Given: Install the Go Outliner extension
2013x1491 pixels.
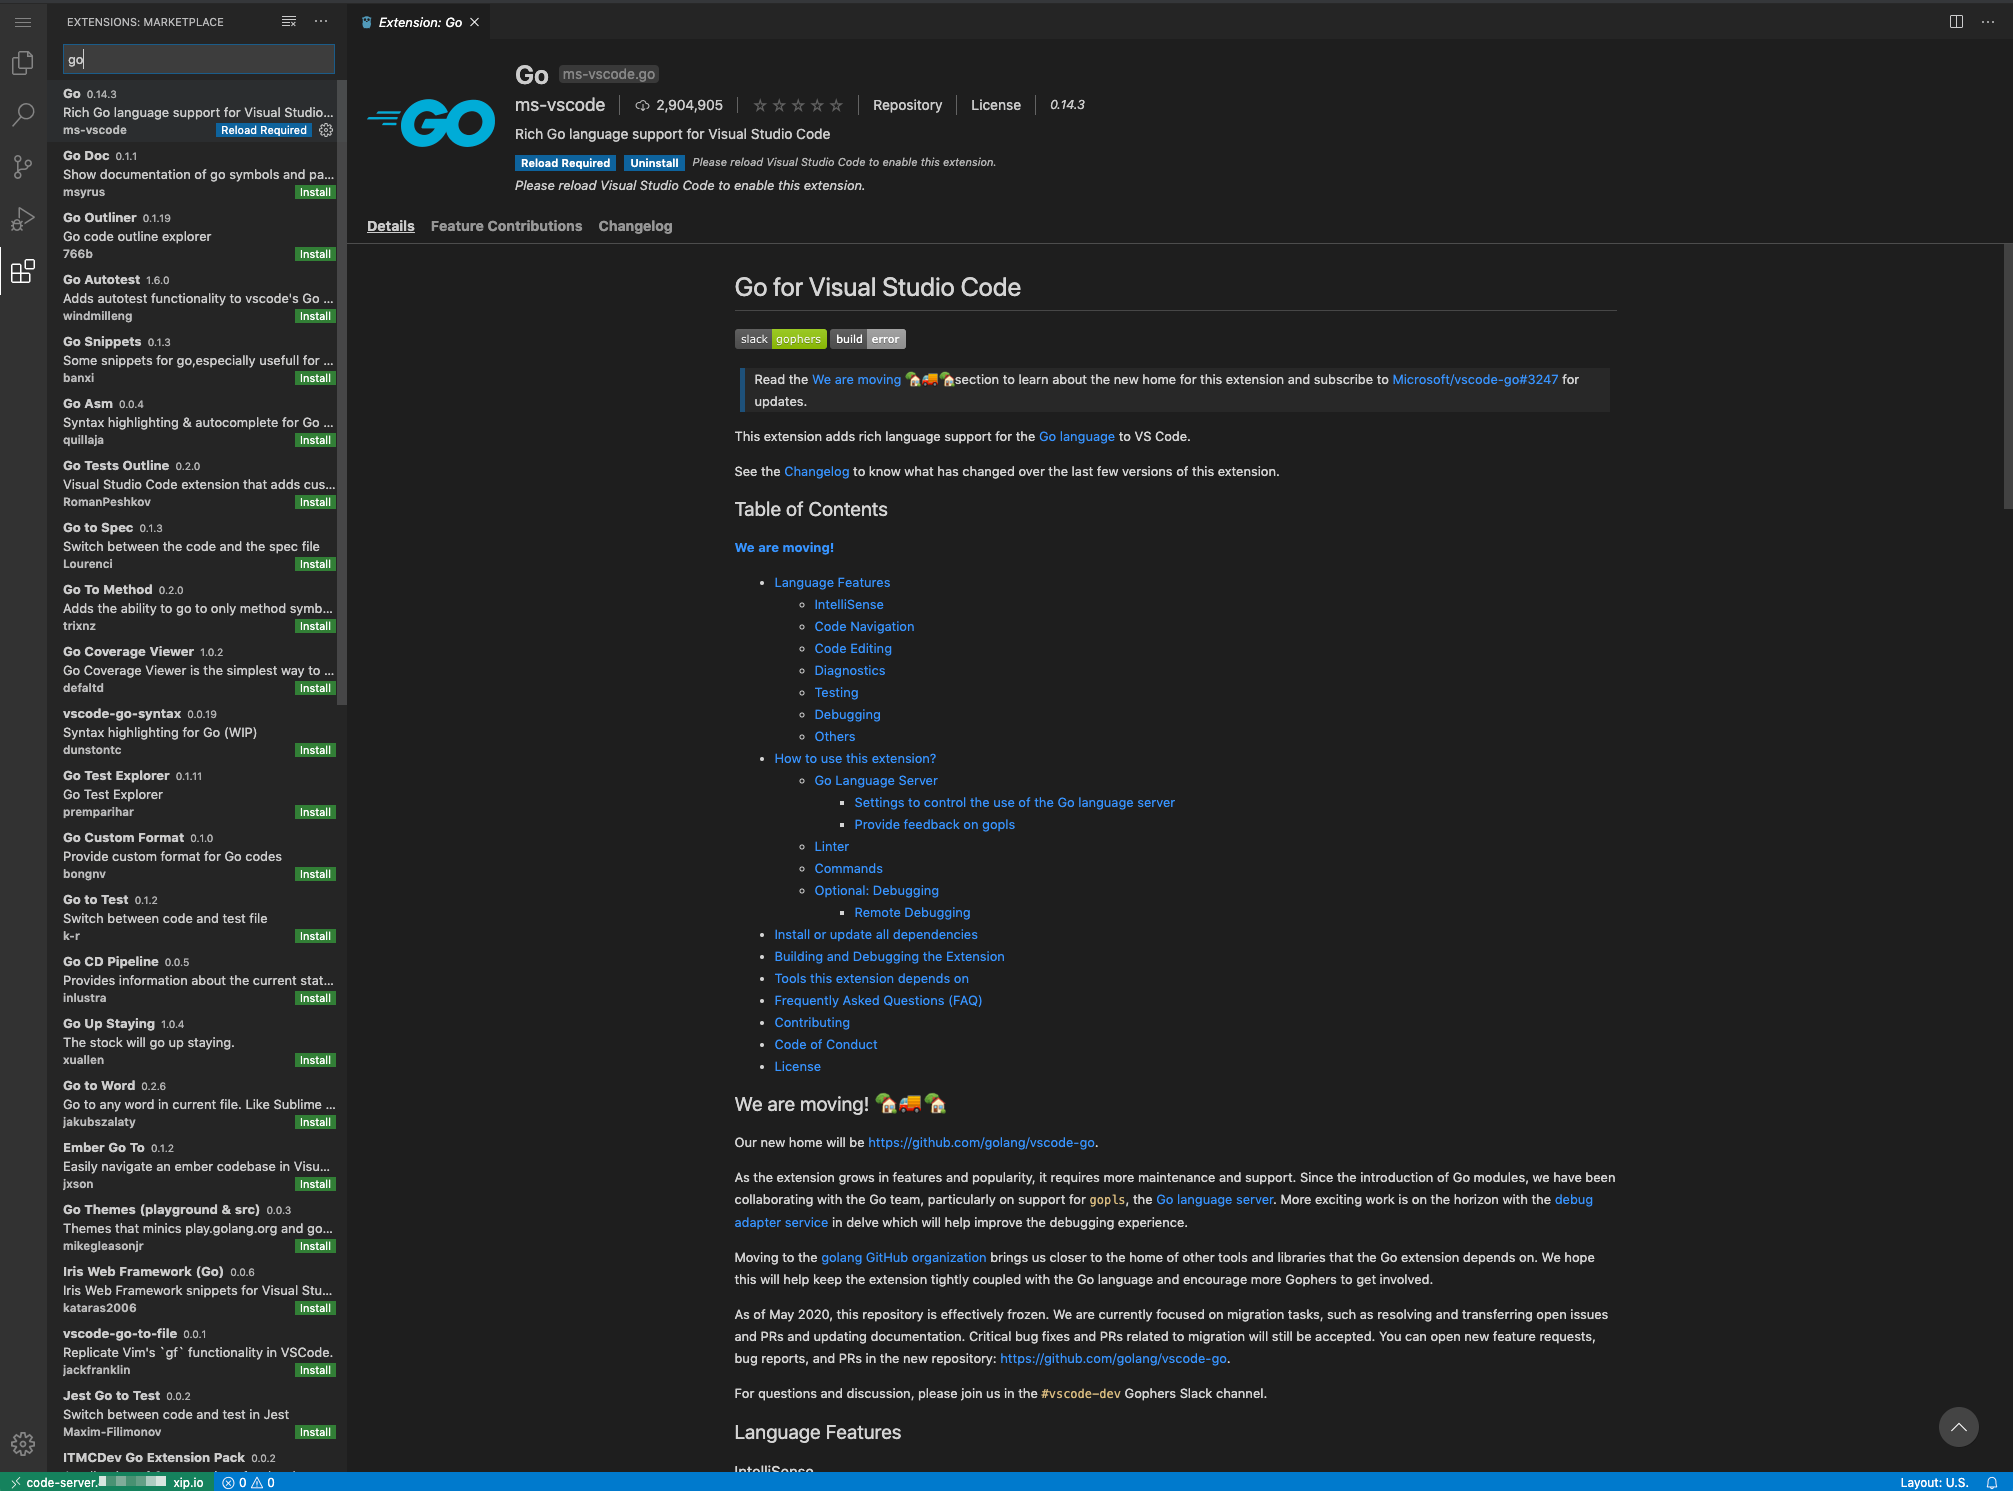Looking at the screenshot, I should [315, 254].
